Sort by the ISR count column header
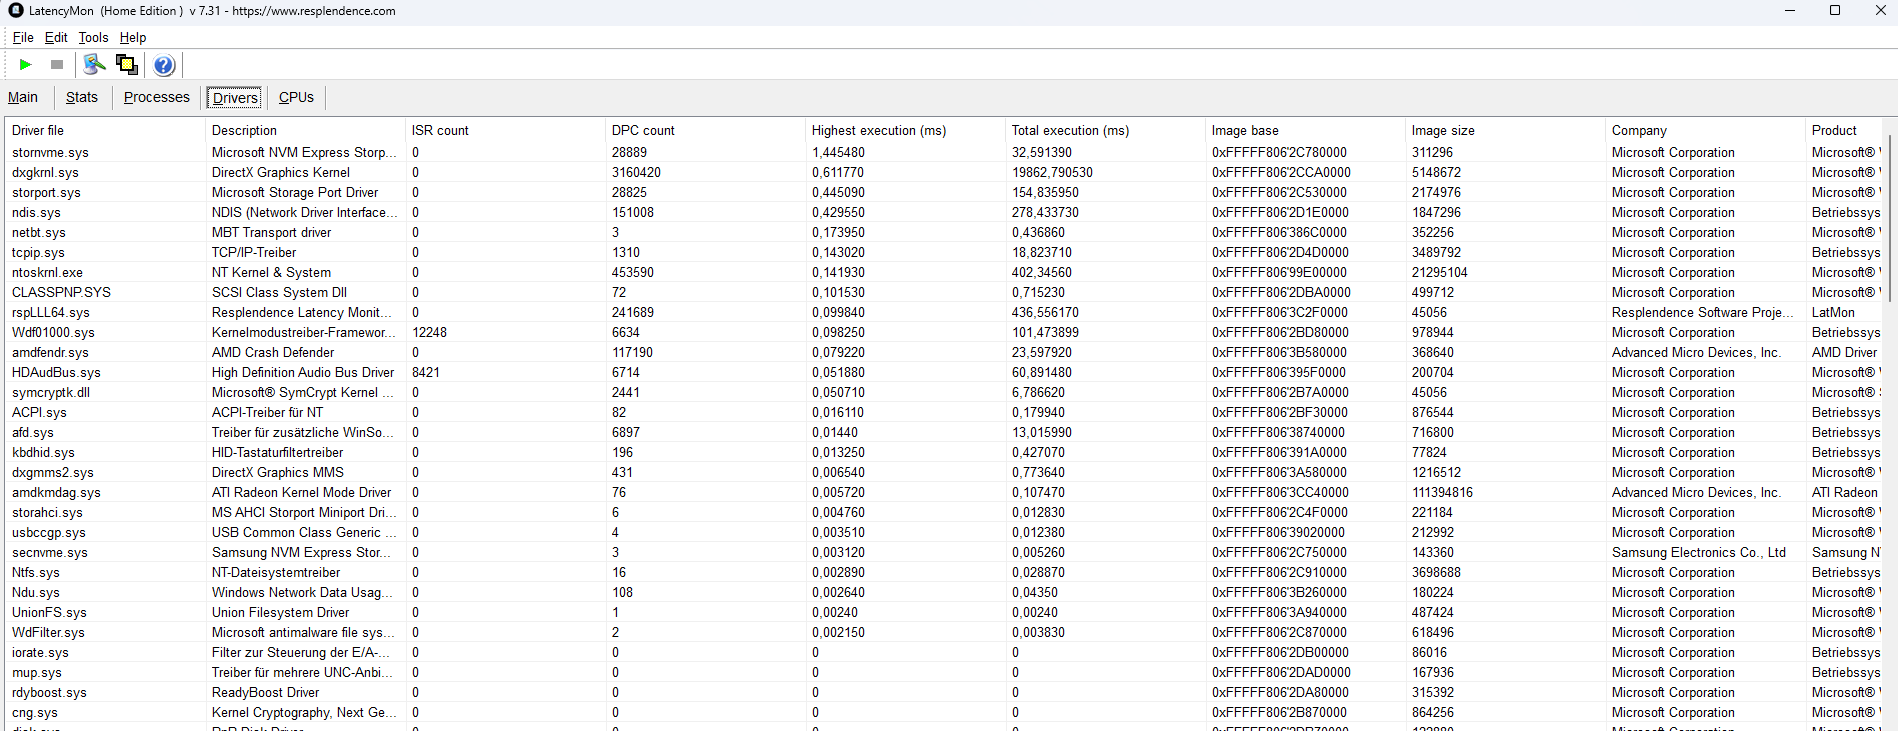This screenshot has width=1898, height=731. (x=505, y=130)
